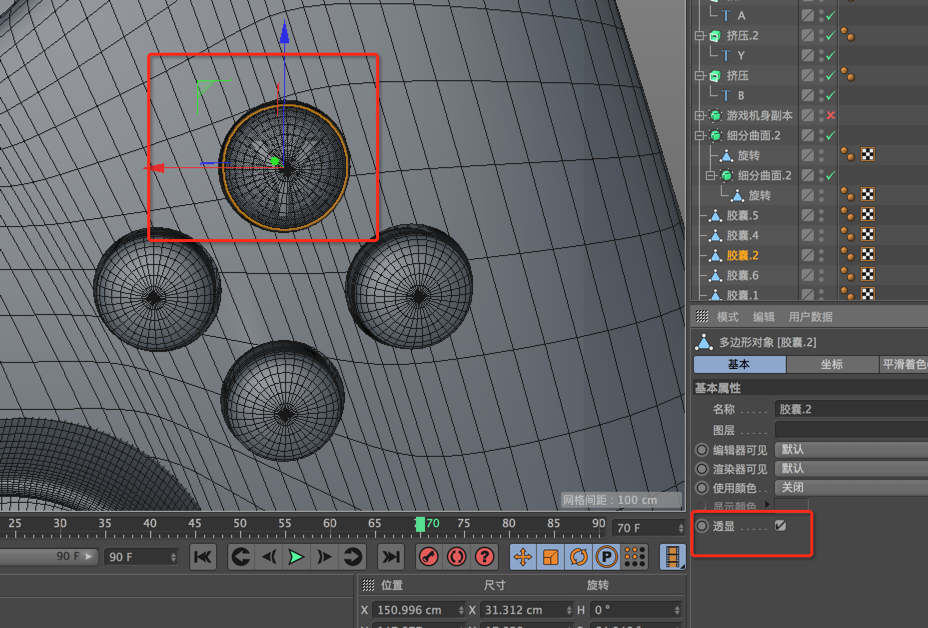Toggle position keyframing move icon

pos(523,557)
